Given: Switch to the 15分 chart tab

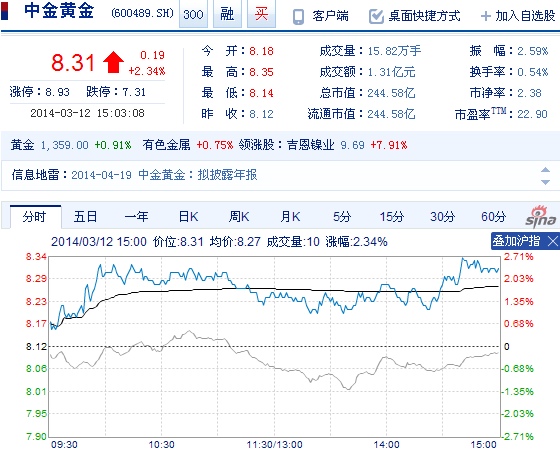Looking at the screenshot, I should (392, 217).
